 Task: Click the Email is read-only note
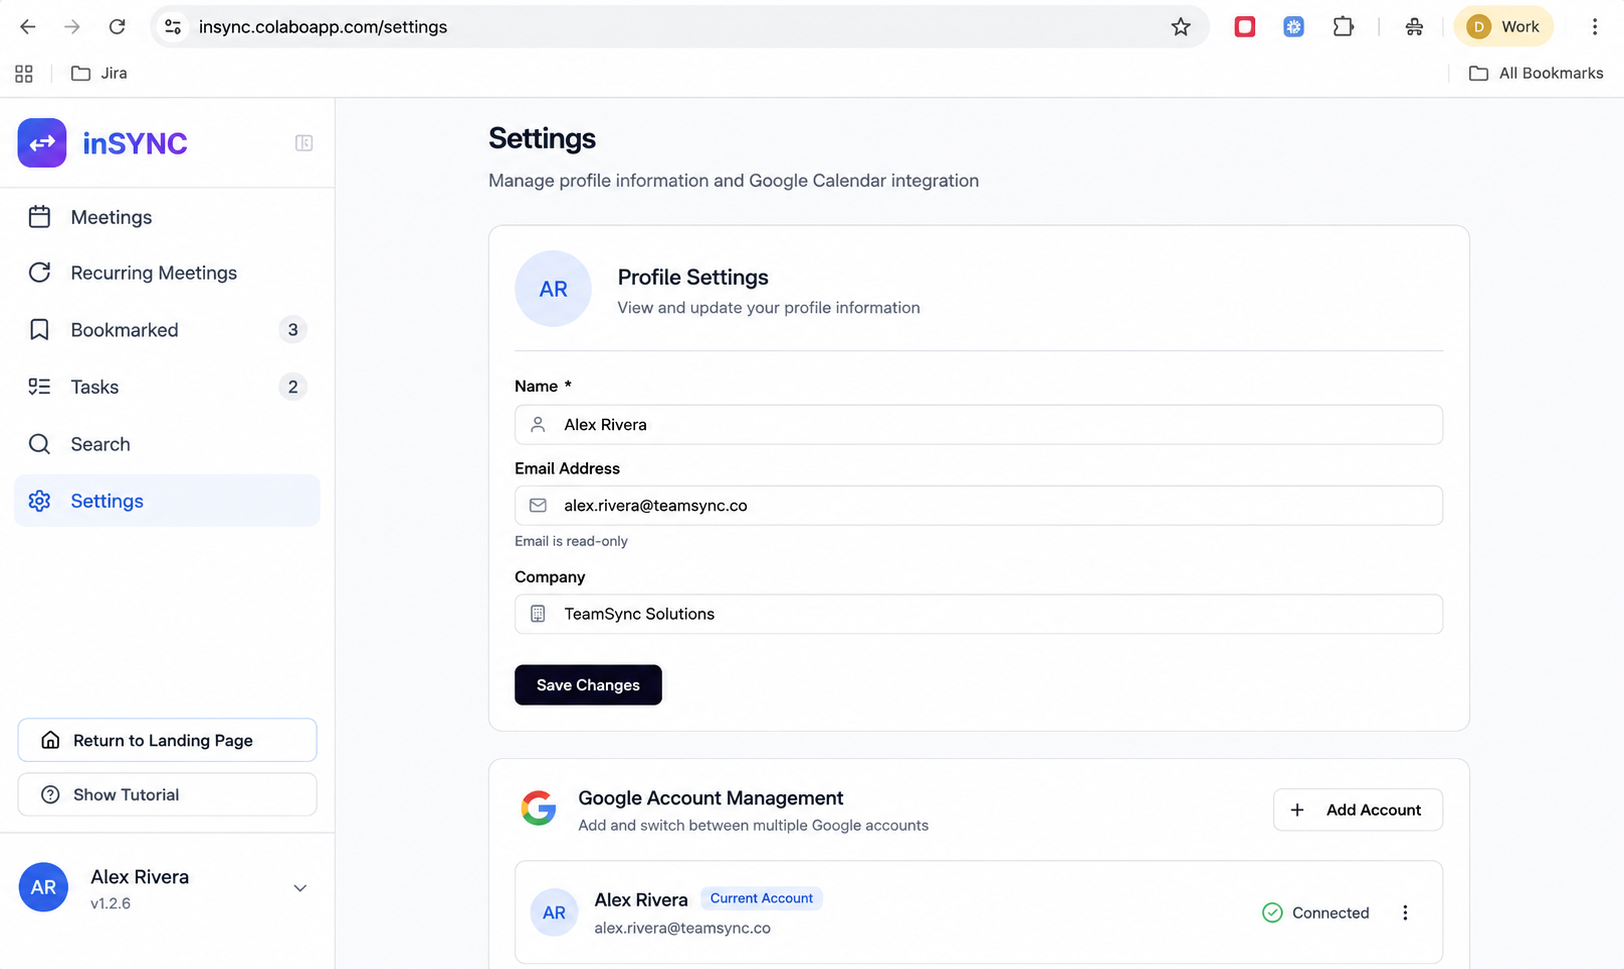[x=571, y=541]
